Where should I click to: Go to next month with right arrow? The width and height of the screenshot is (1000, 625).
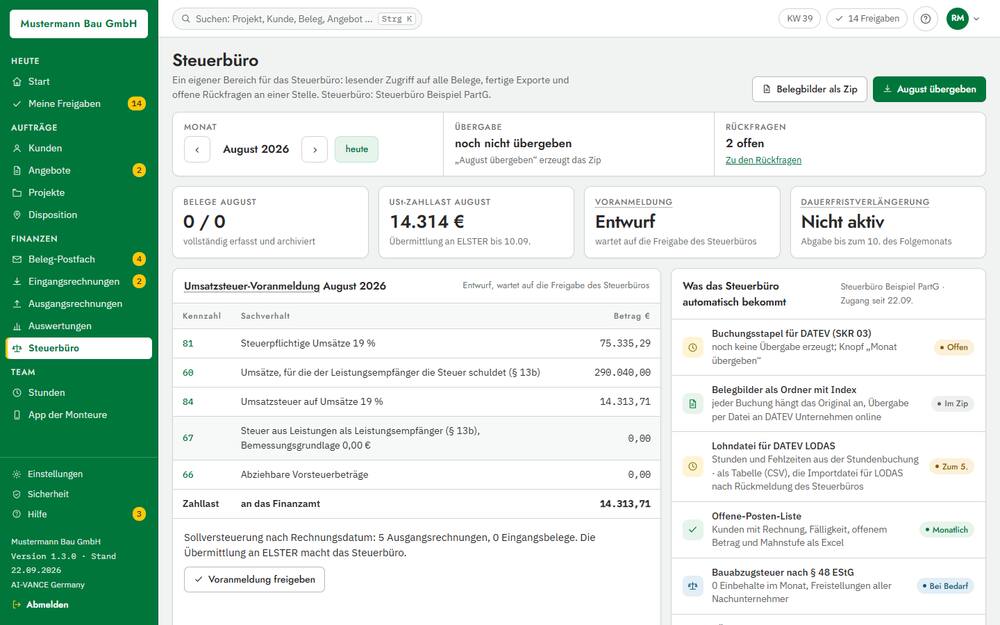[x=314, y=149]
